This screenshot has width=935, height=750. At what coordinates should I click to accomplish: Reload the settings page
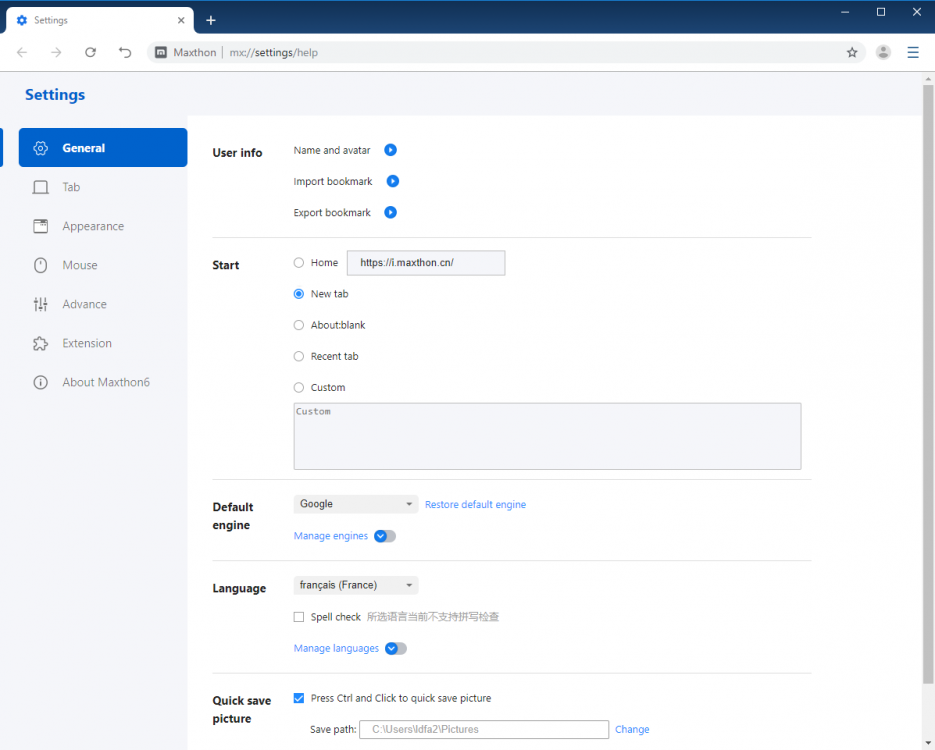90,52
